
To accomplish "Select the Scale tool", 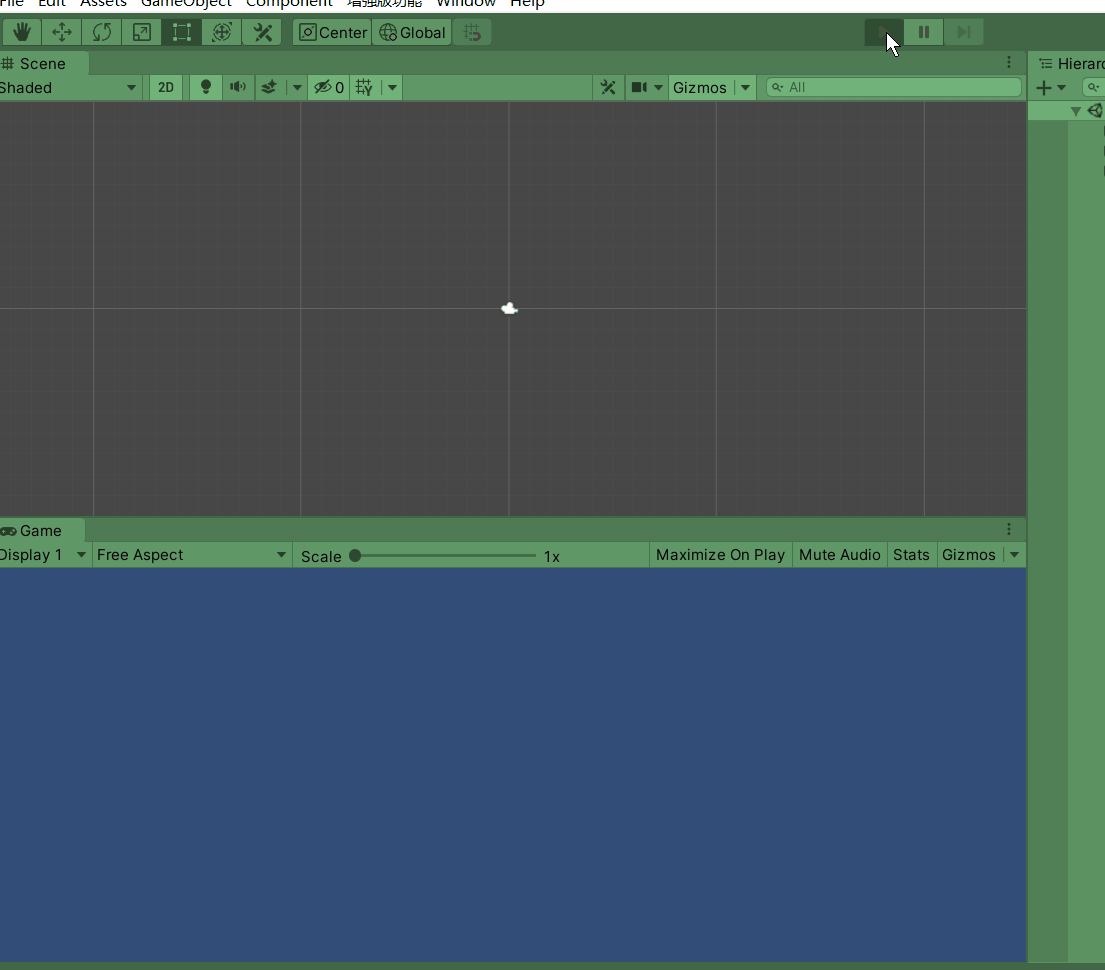I will tap(142, 32).
